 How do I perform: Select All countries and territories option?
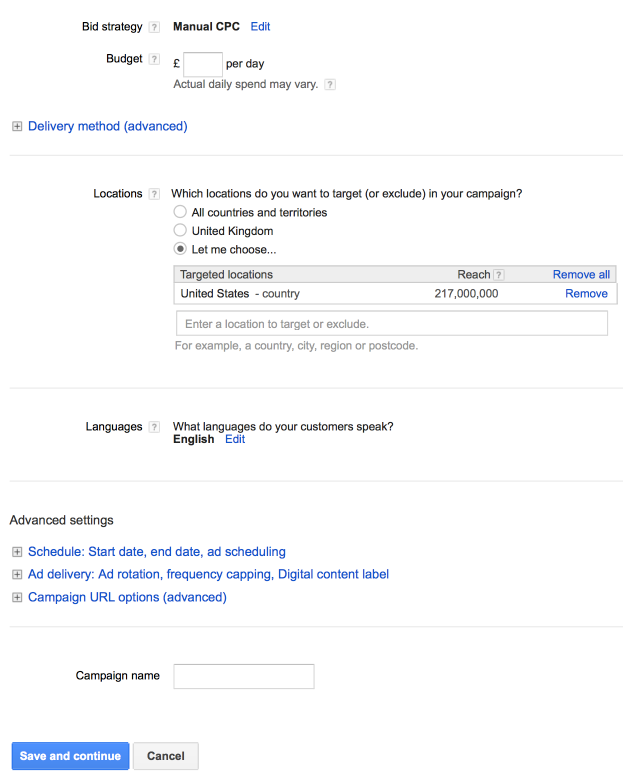coord(180,212)
